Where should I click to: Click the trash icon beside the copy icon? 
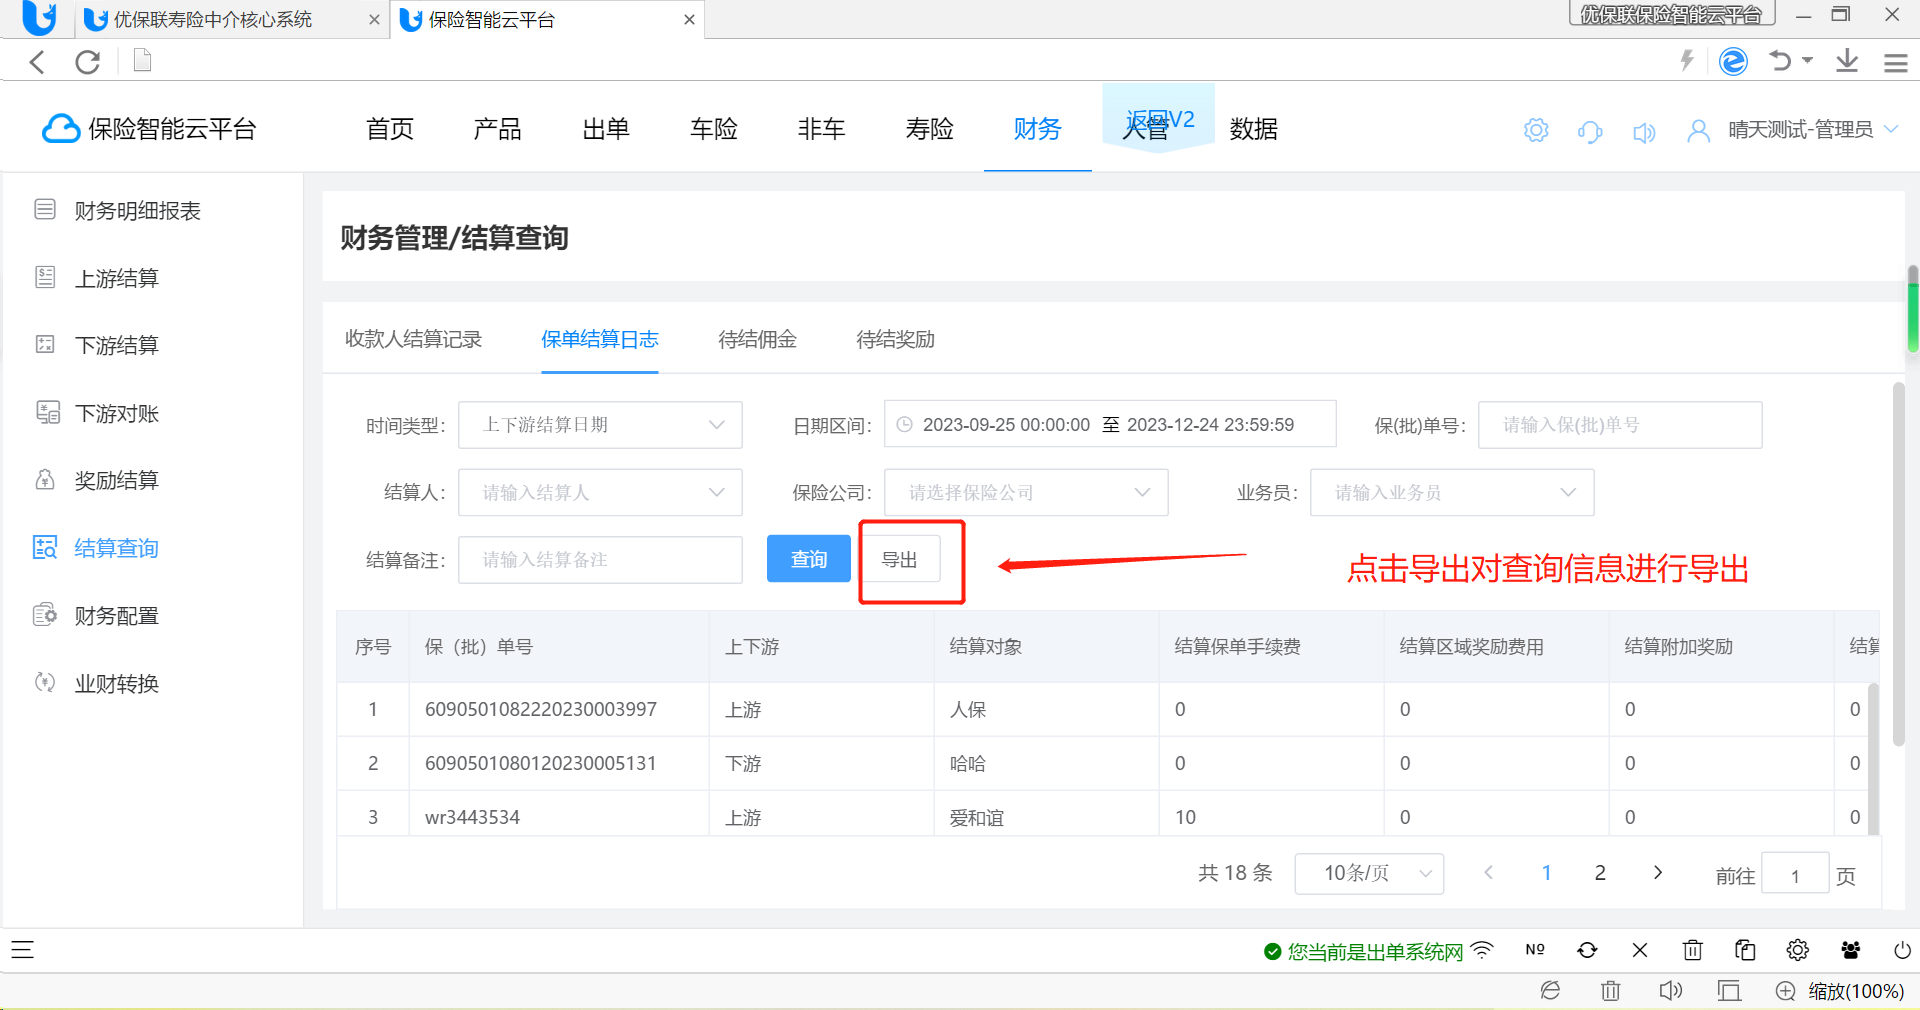point(1692,950)
